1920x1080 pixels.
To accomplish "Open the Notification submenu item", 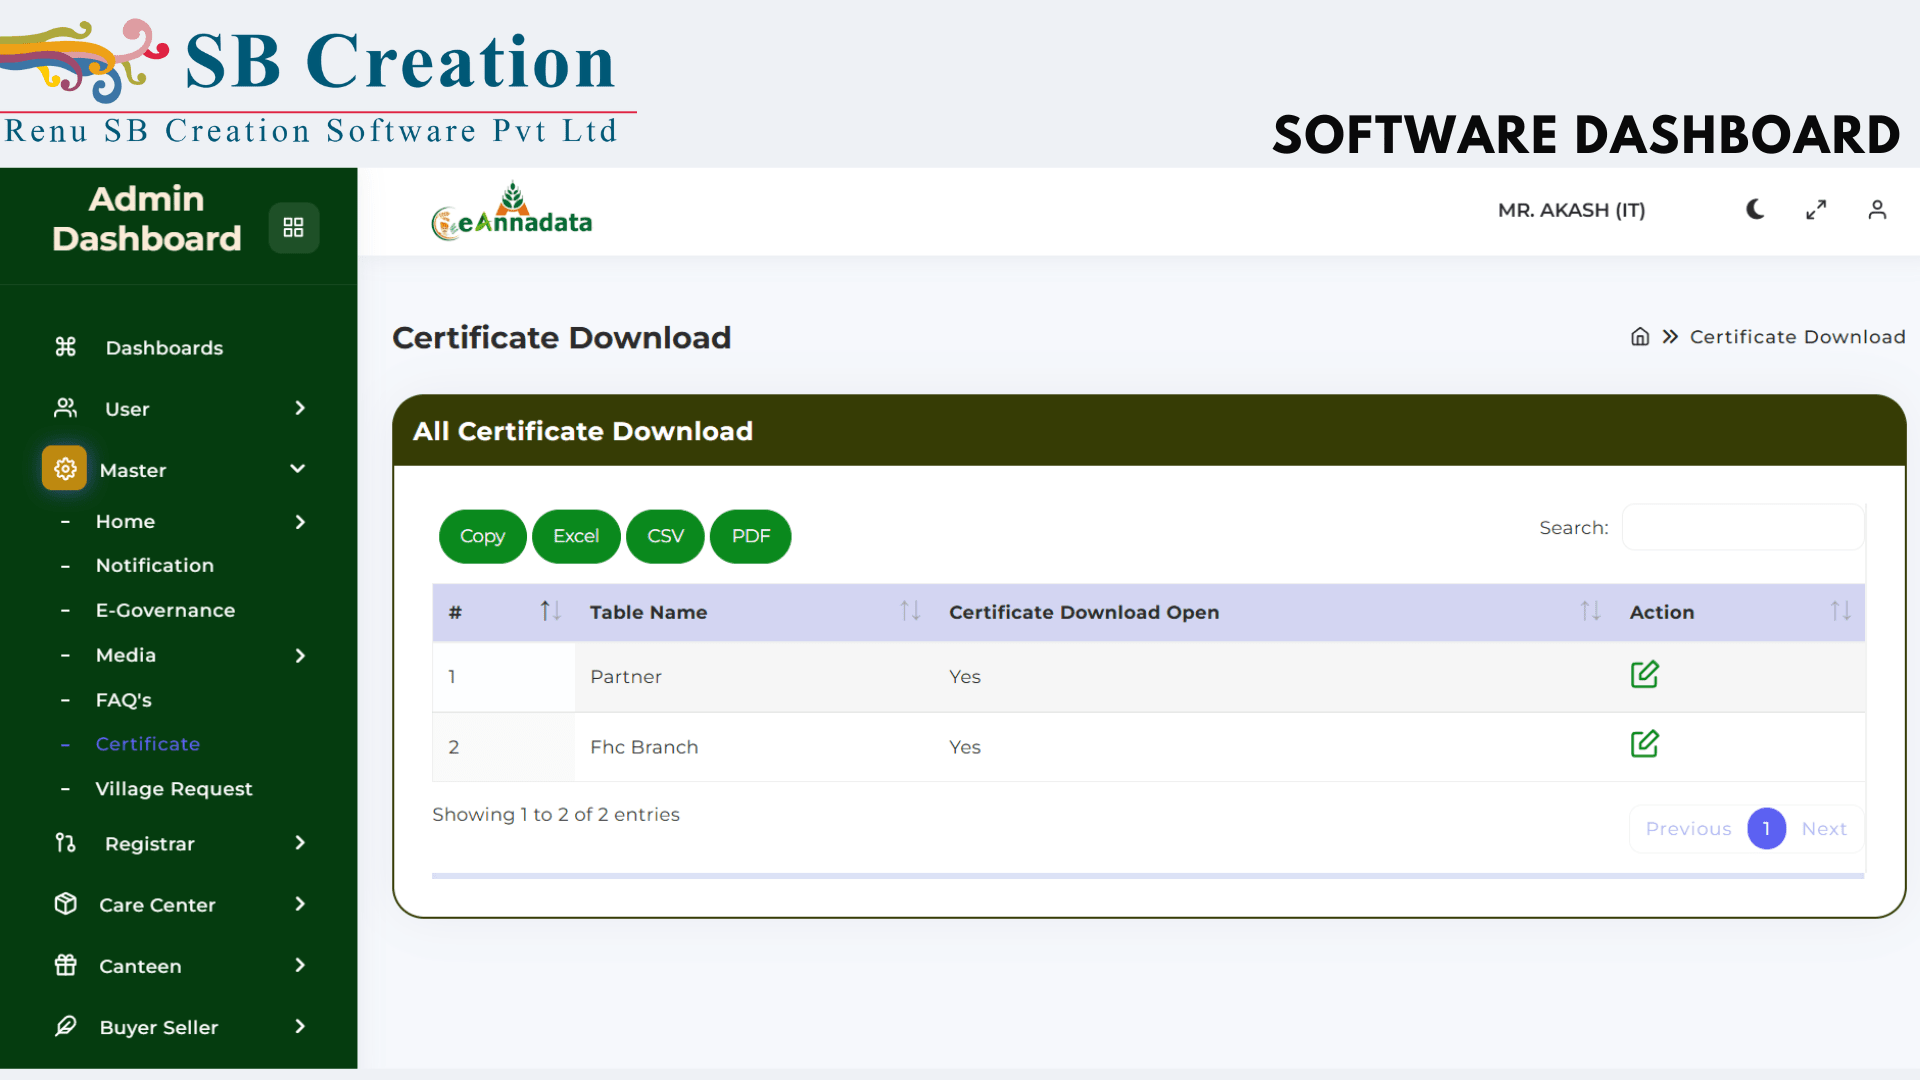I will pos(155,566).
